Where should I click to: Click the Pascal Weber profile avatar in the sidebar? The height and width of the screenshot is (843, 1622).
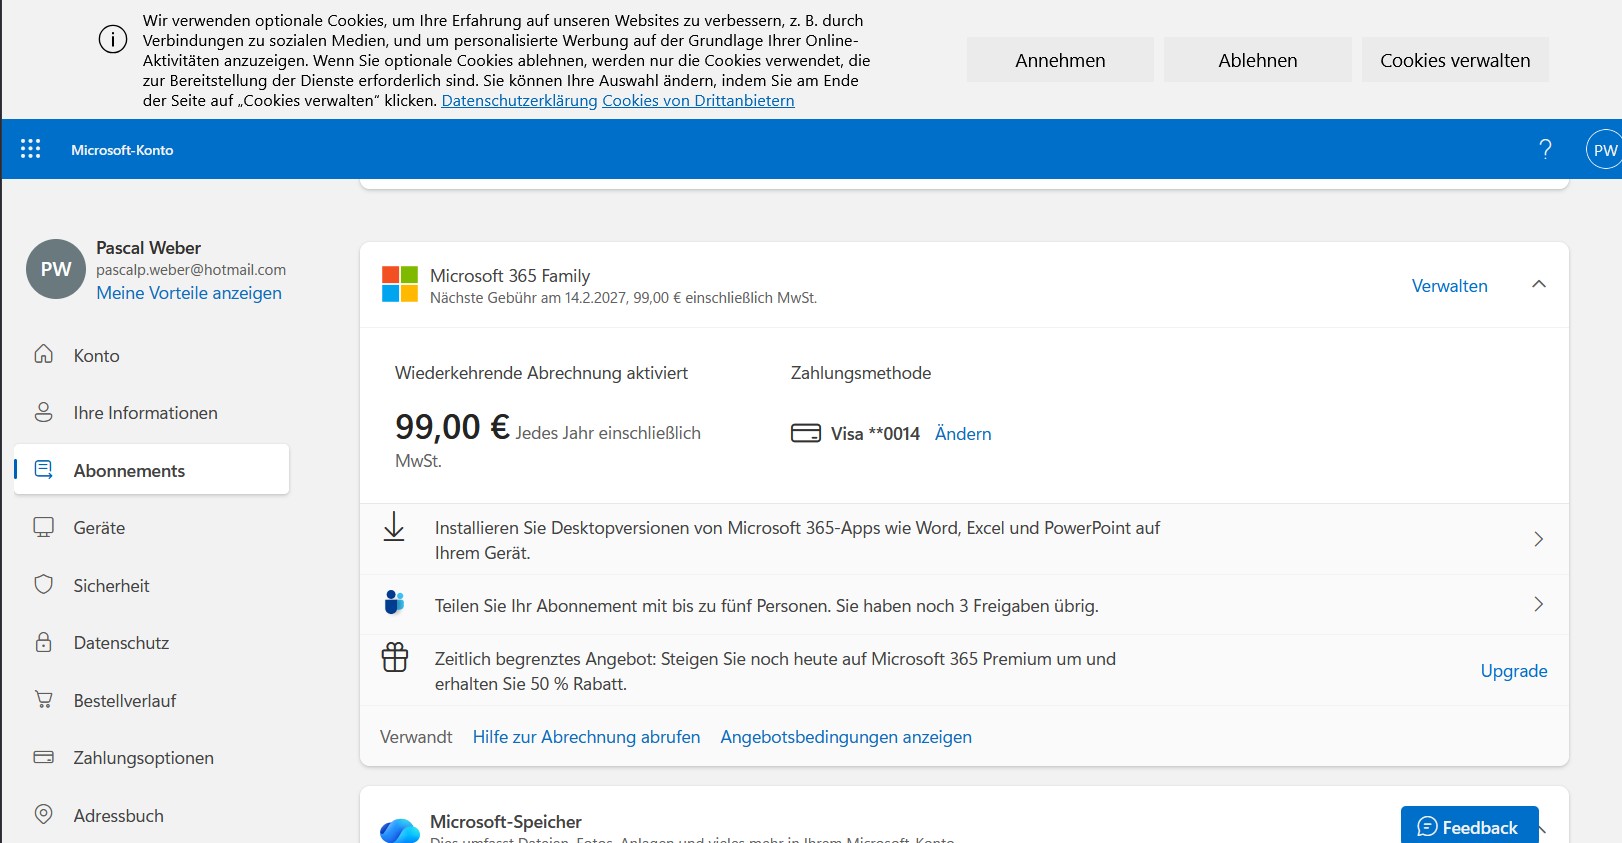coord(56,269)
